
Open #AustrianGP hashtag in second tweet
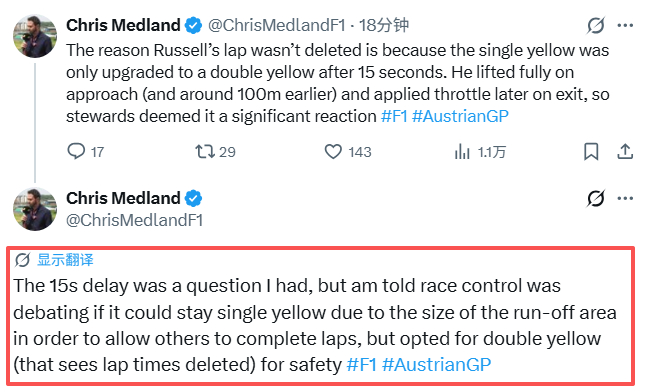pyautogui.click(x=437, y=365)
